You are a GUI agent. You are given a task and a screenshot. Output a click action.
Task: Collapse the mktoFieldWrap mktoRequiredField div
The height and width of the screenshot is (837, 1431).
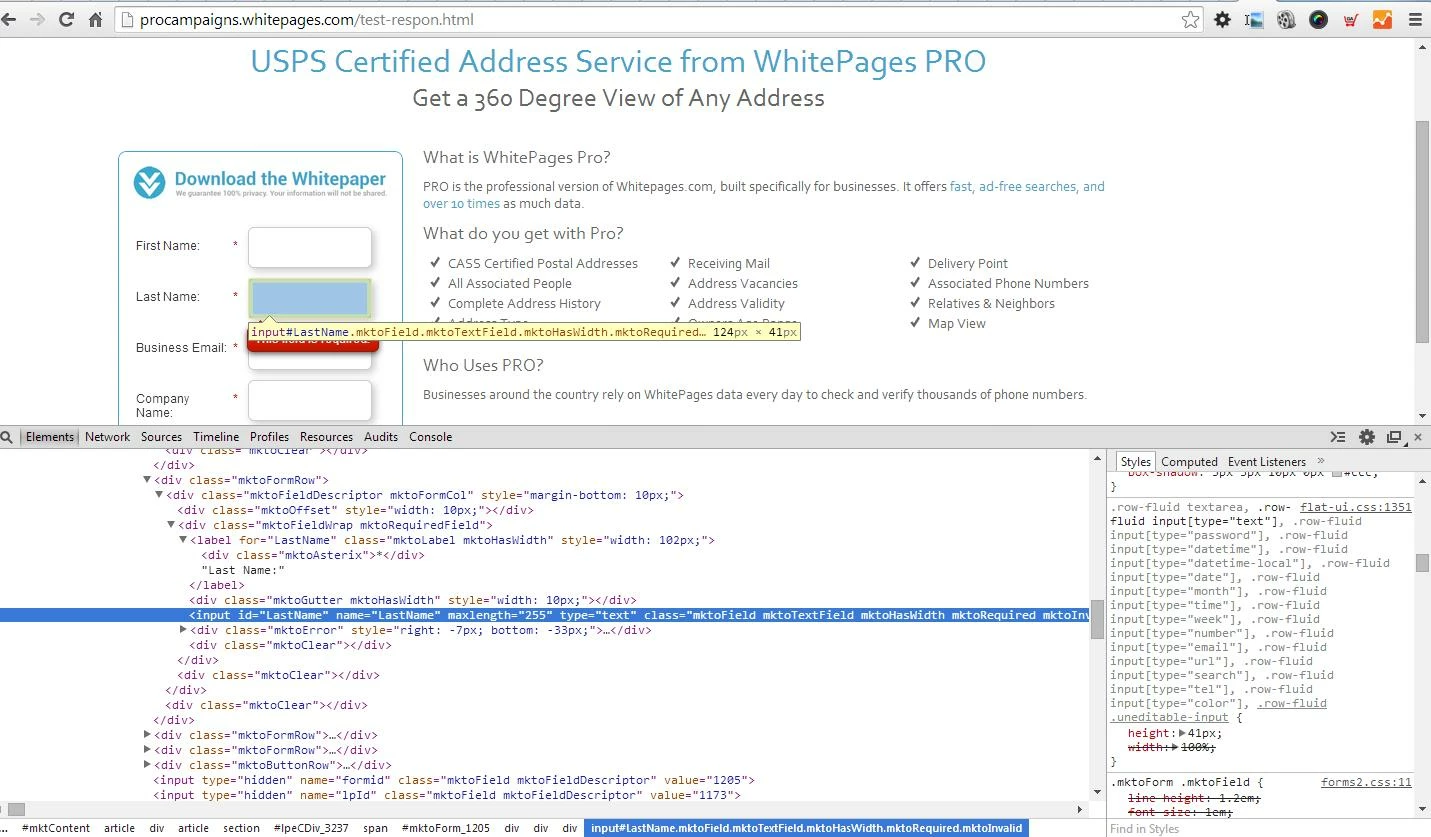[170, 525]
